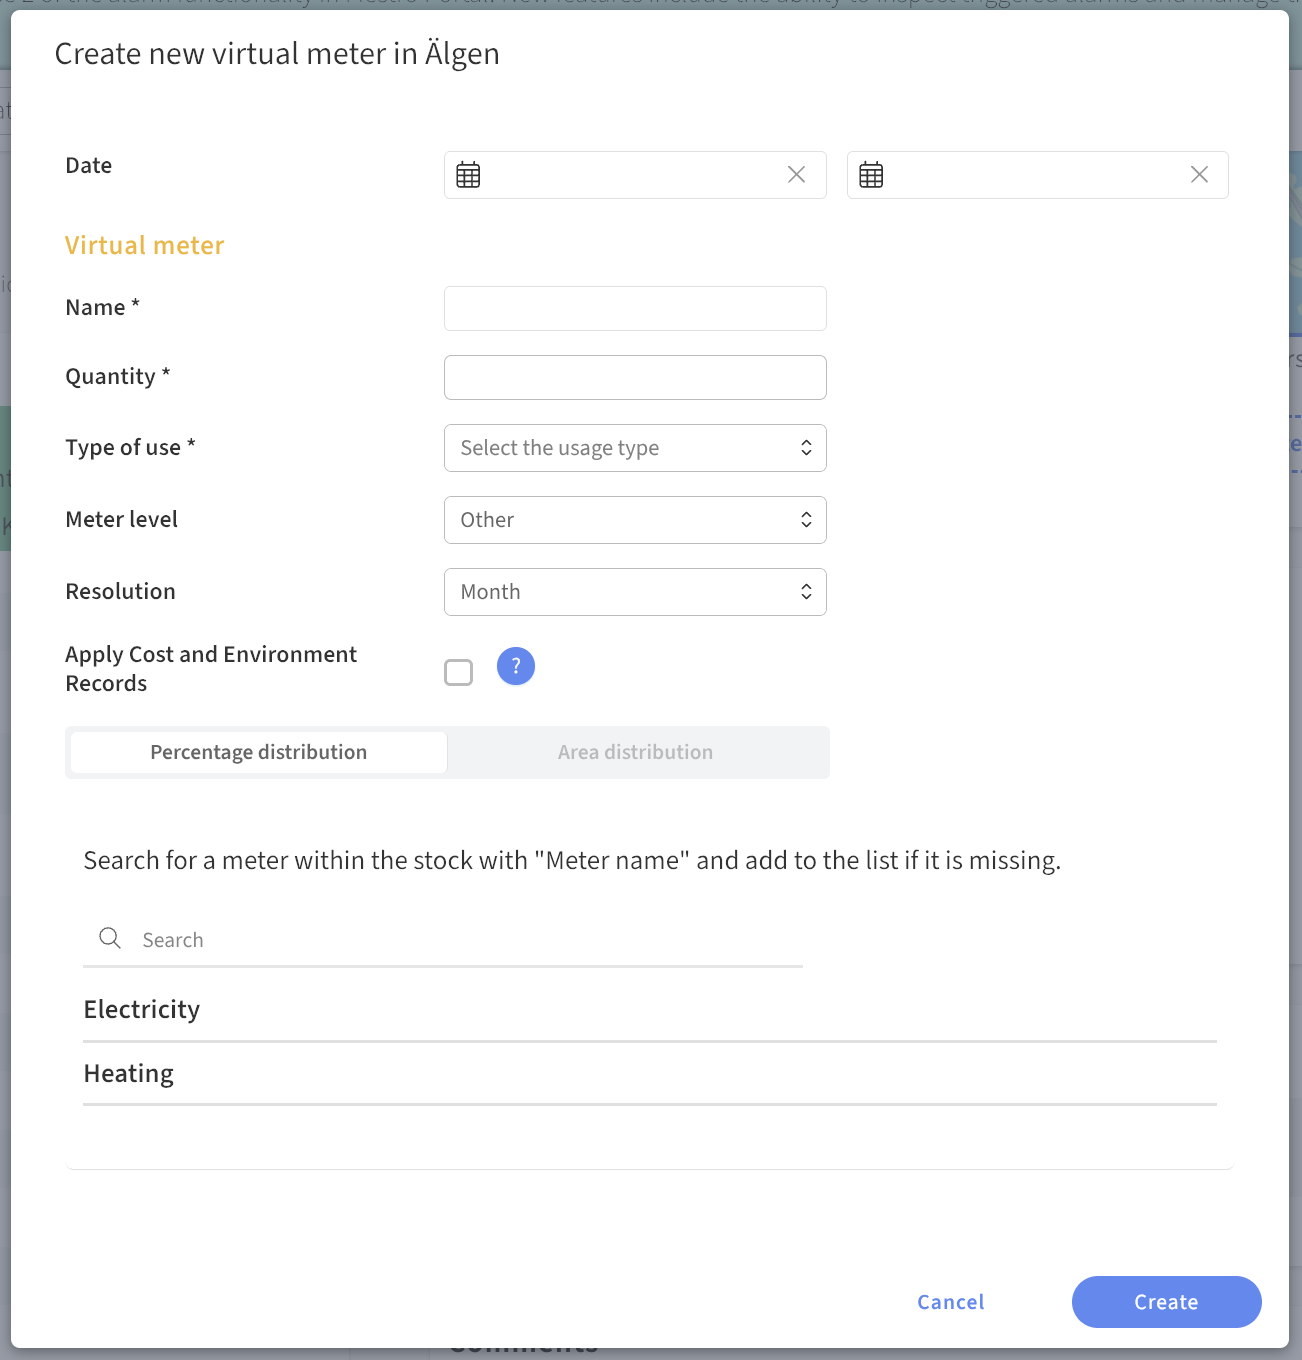Image resolution: width=1302 pixels, height=1360 pixels.
Task: Expand the Heating meter group
Action: (x=650, y=1074)
